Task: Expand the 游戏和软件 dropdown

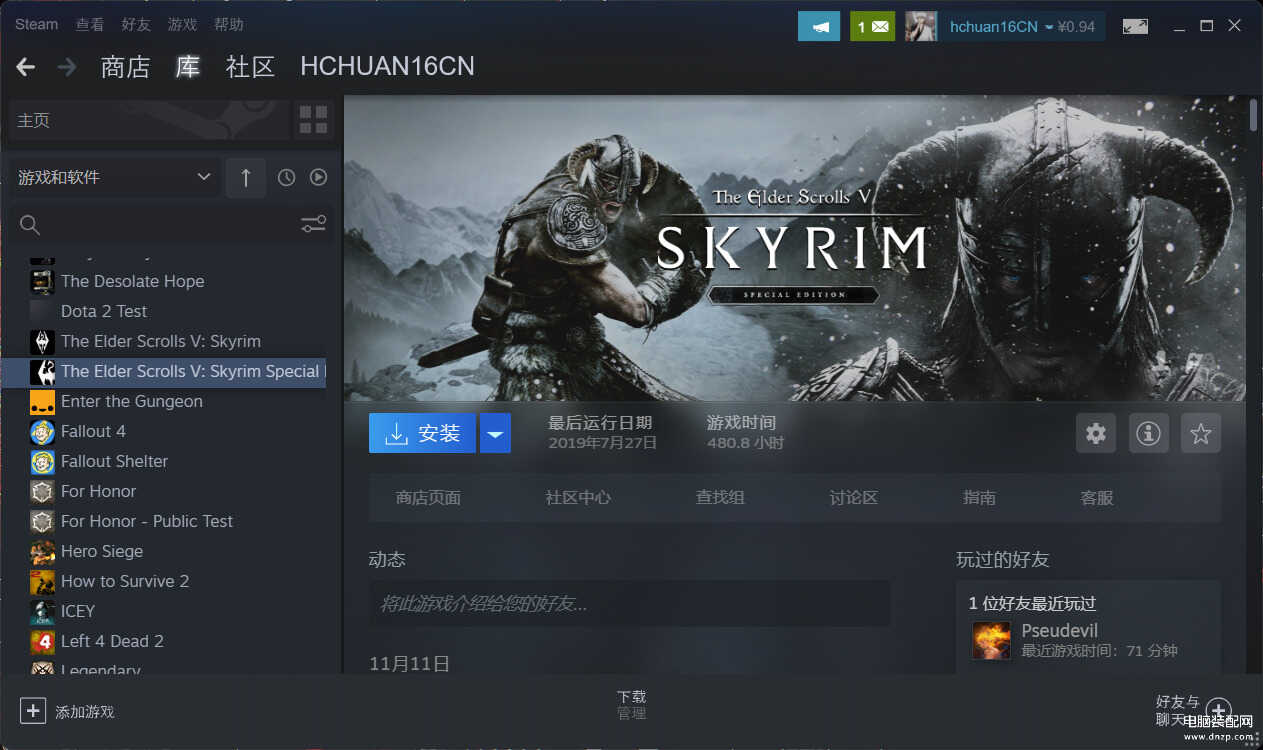Action: (114, 177)
